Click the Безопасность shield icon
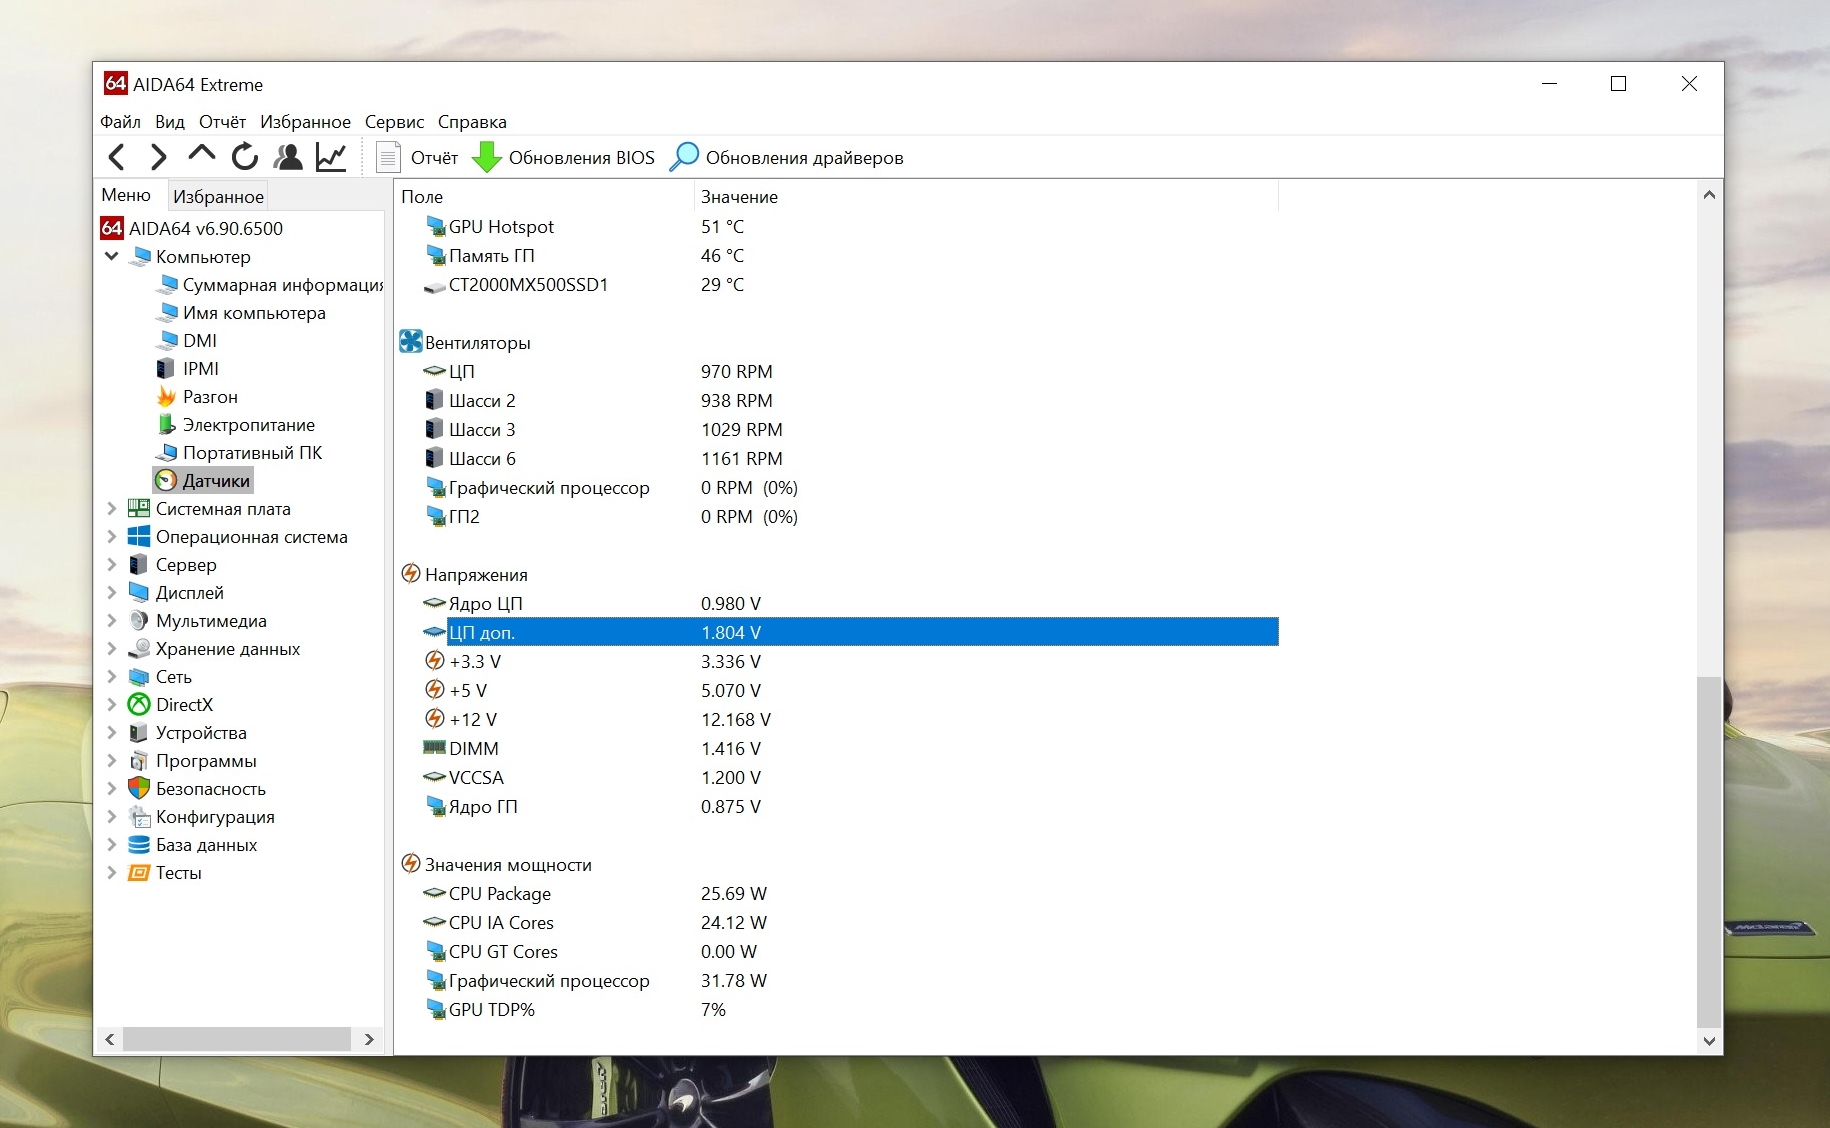This screenshot has height=1128, width=1830. pos(139,789)
